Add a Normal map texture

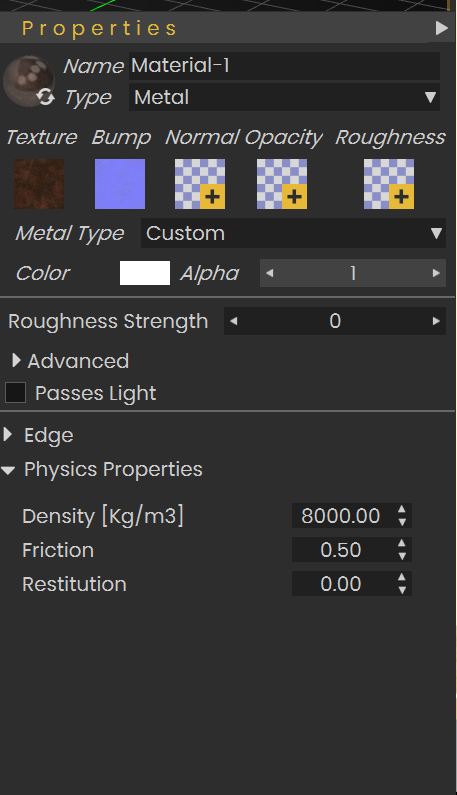[x=200, y=184]
